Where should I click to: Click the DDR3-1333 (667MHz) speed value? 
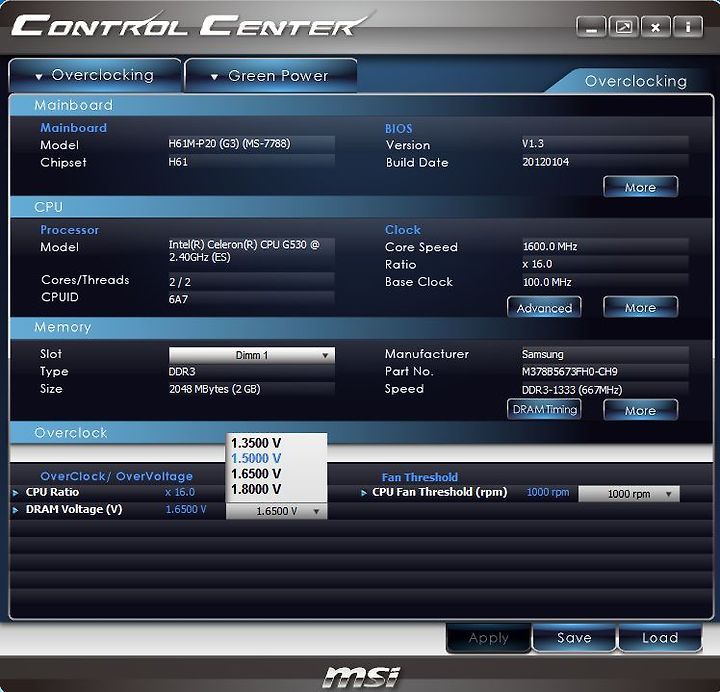tap(572, 390)
